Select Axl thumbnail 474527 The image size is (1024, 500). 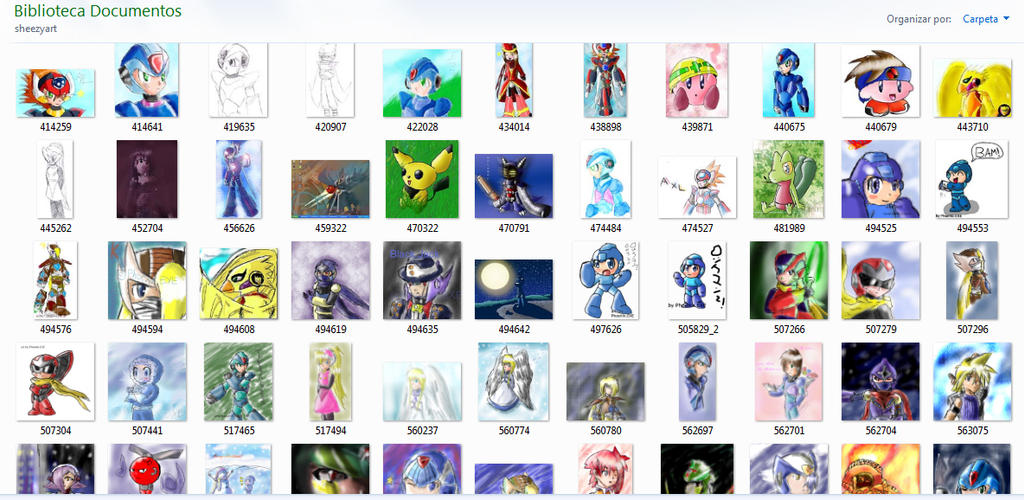coord(697,187)
